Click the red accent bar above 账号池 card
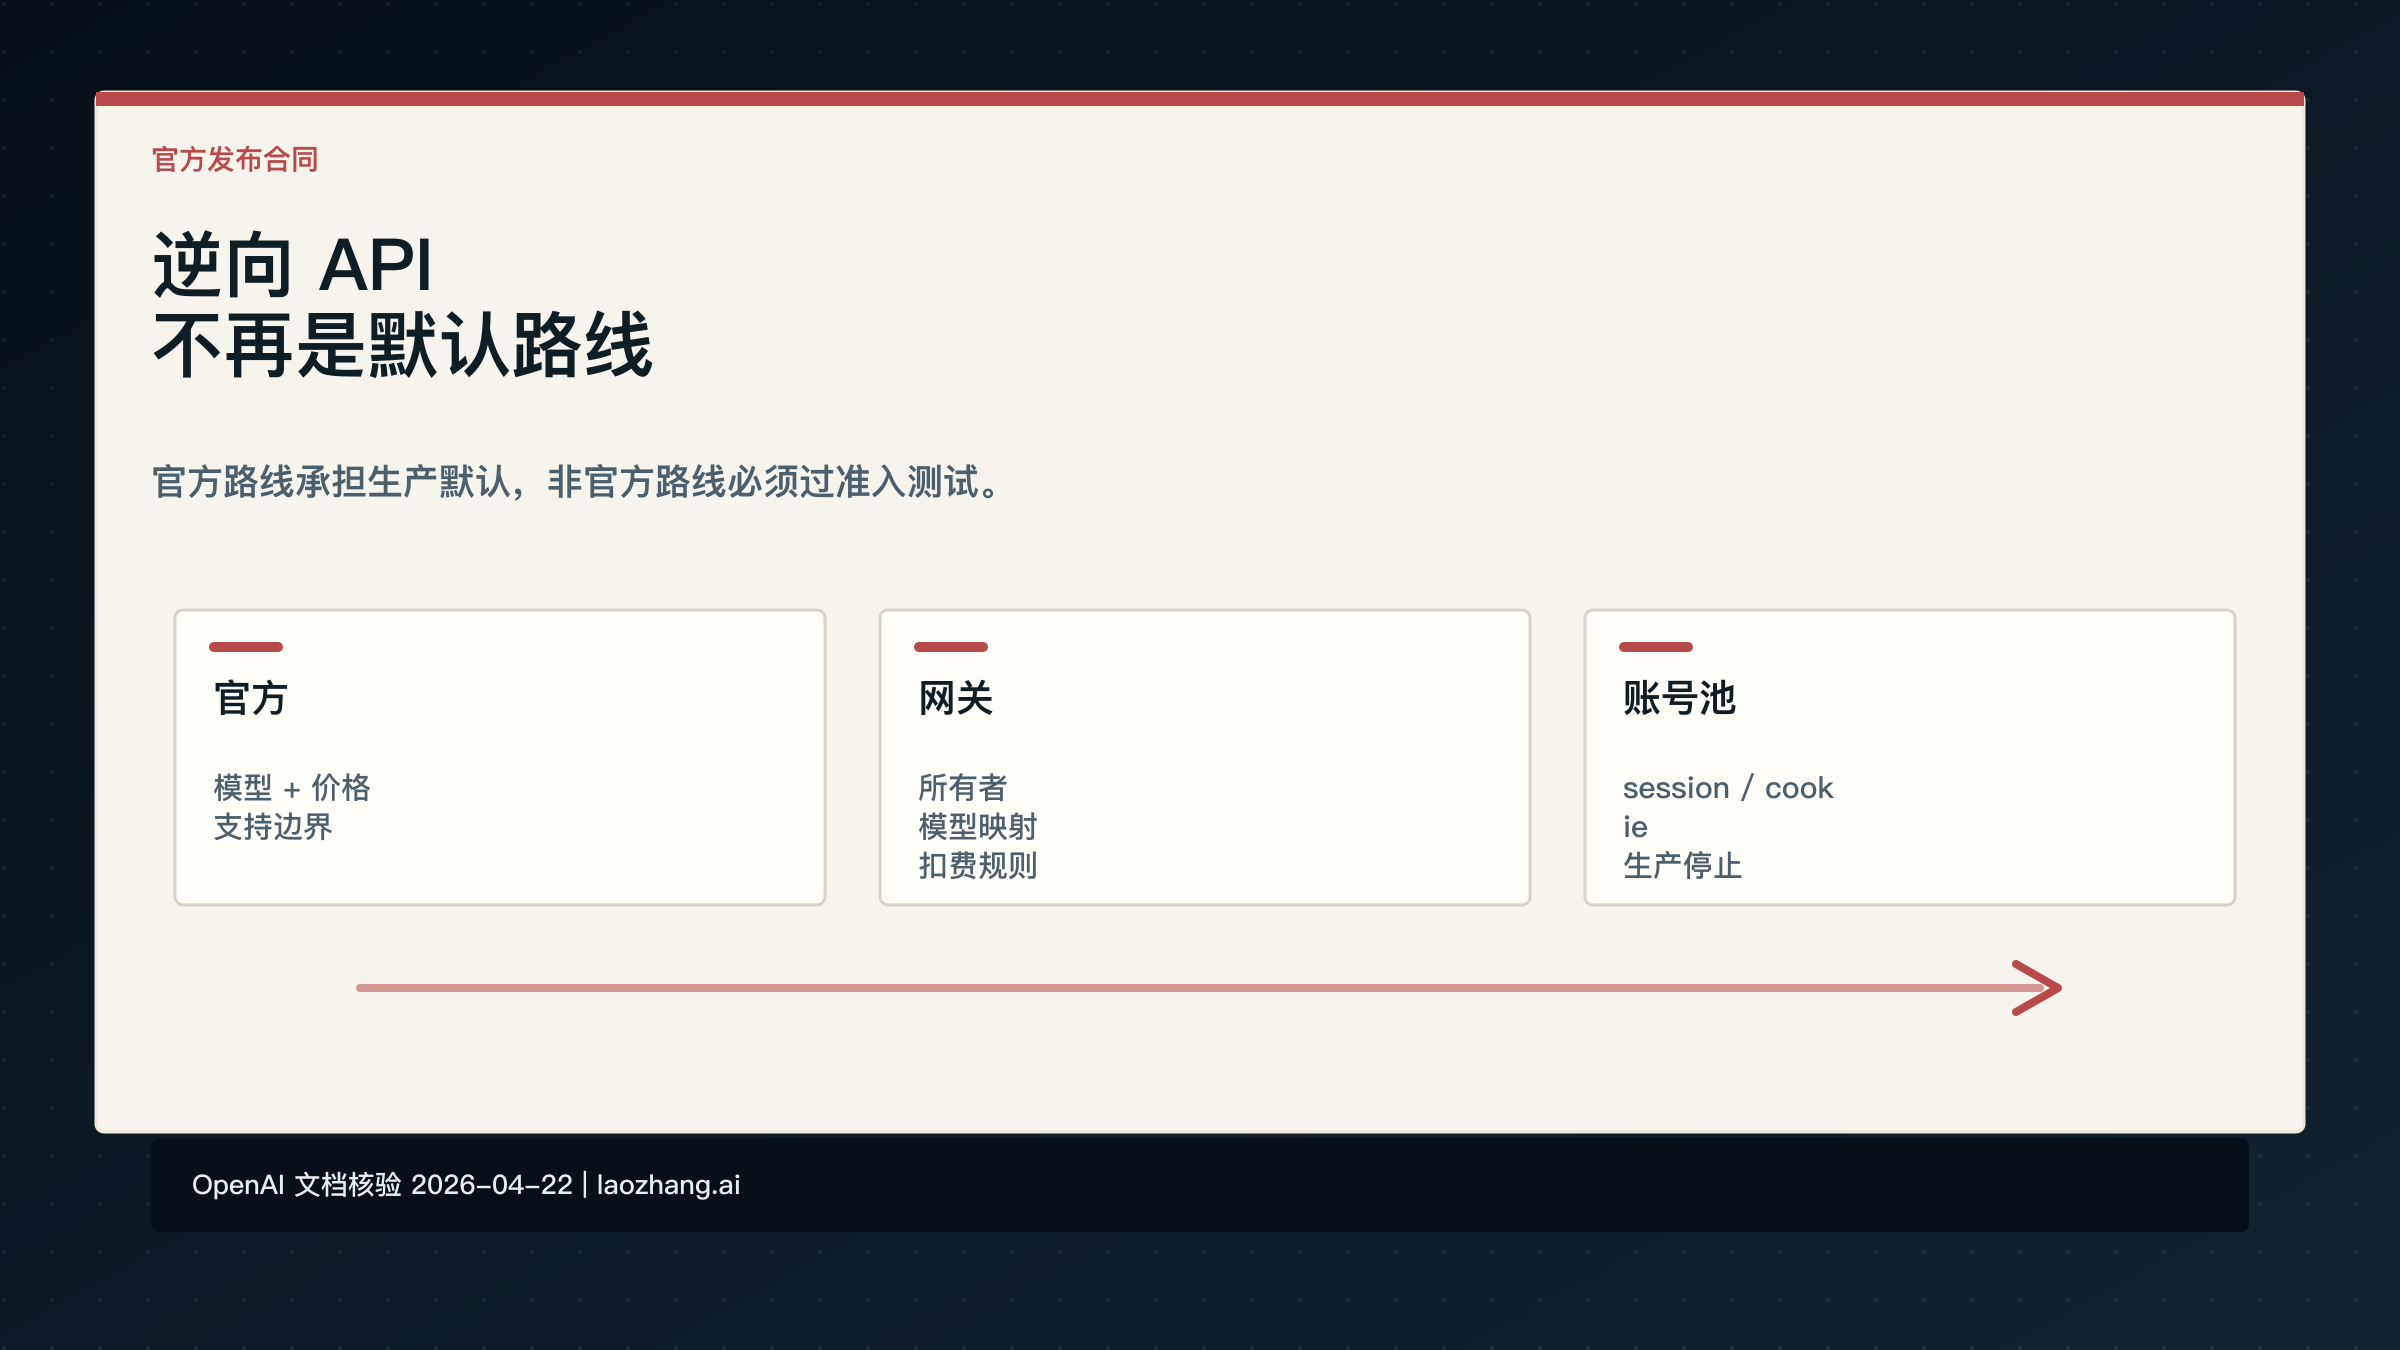The image size is (2400, 1350). 1656,647
